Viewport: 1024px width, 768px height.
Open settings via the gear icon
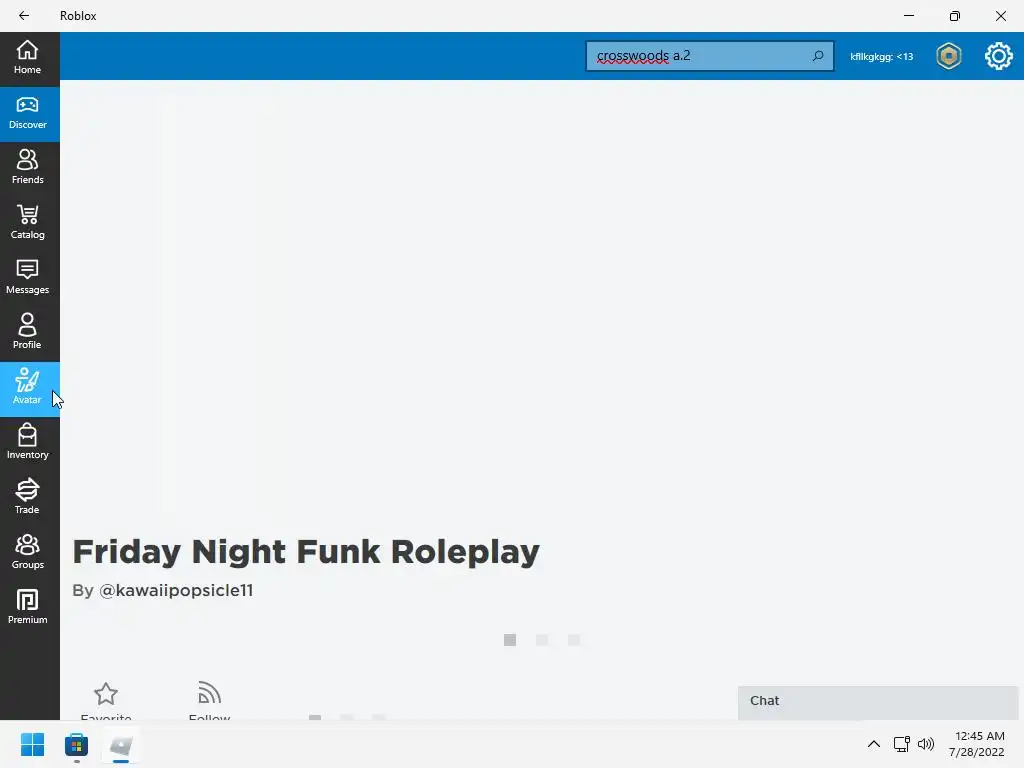pyautogui.click(x=999, y=56)
